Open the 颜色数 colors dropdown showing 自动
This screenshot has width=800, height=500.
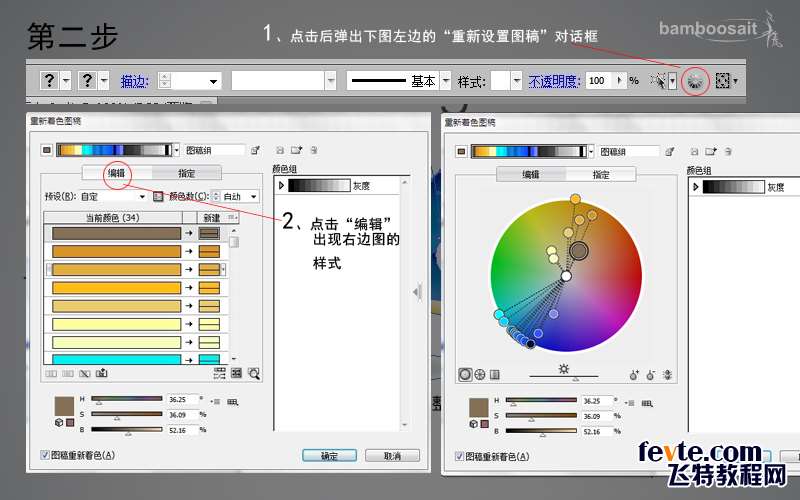click(x=239, y=196)
